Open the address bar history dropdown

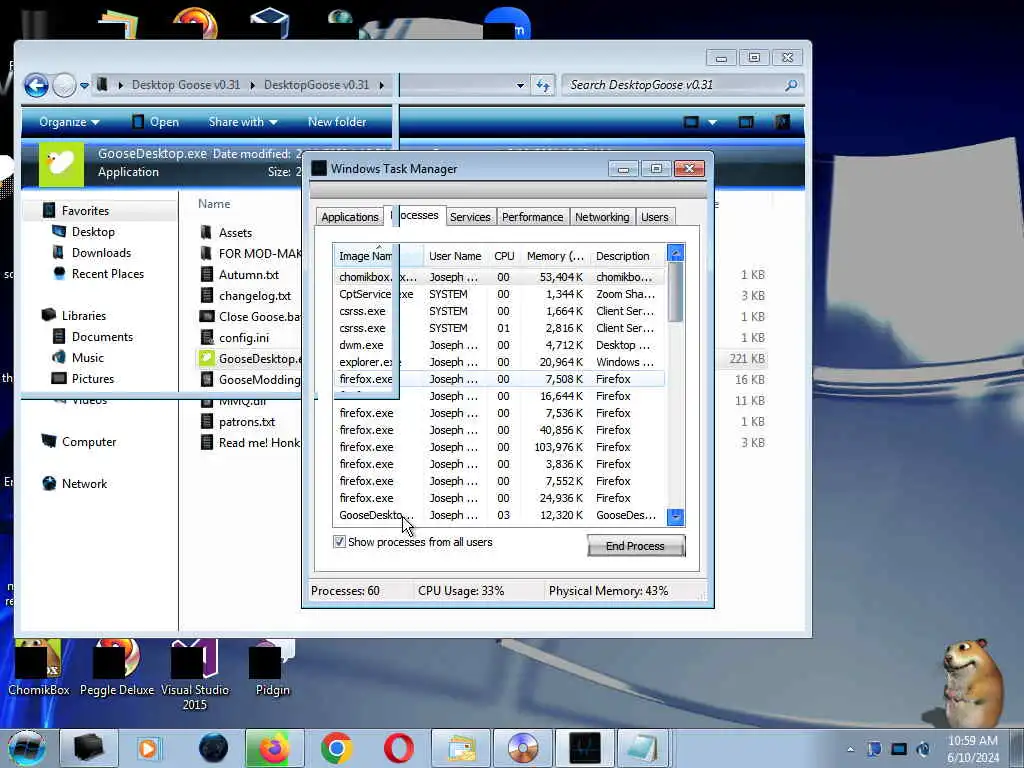coord(520,86)
